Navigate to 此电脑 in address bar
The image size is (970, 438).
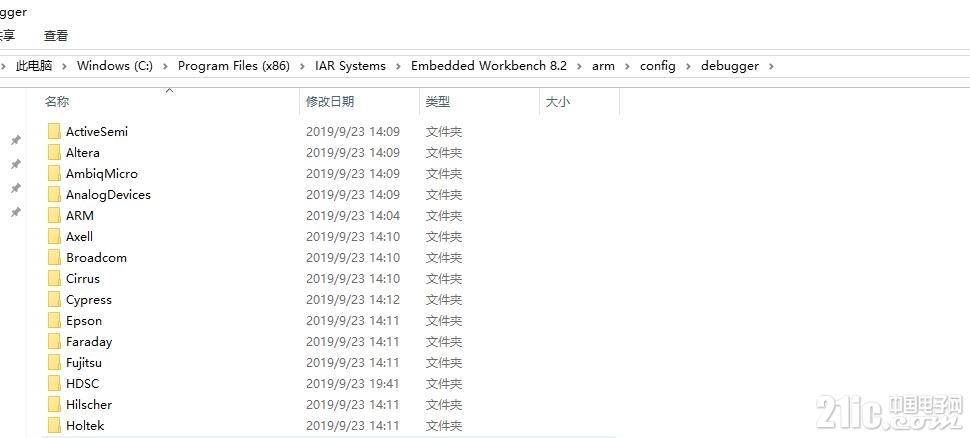click(34, 66)
